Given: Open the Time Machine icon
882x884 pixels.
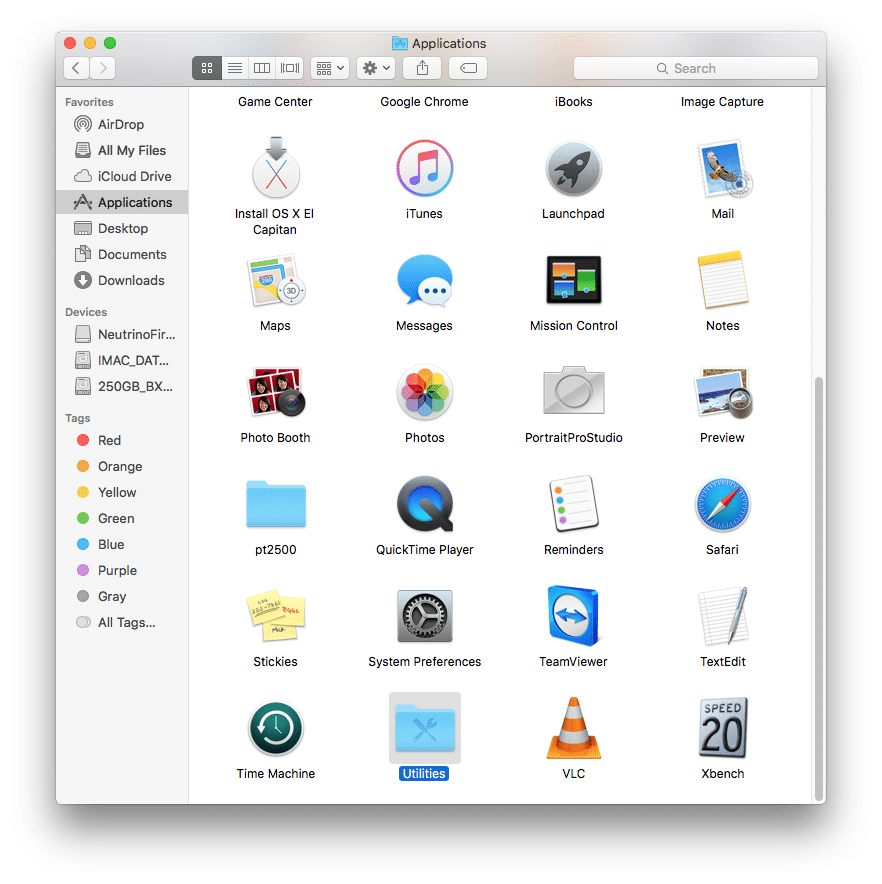Looking at the screenshot, I should [275, 729].
